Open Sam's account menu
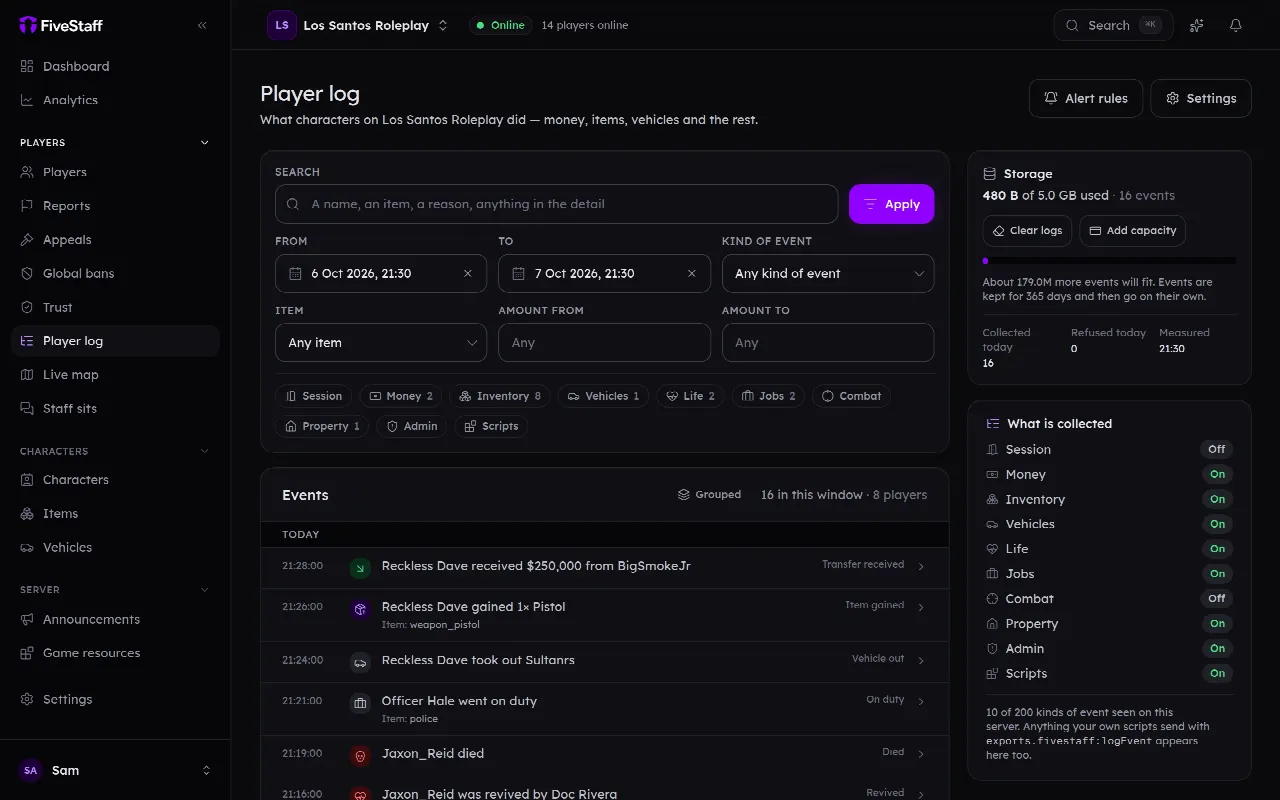 (115, 770)
